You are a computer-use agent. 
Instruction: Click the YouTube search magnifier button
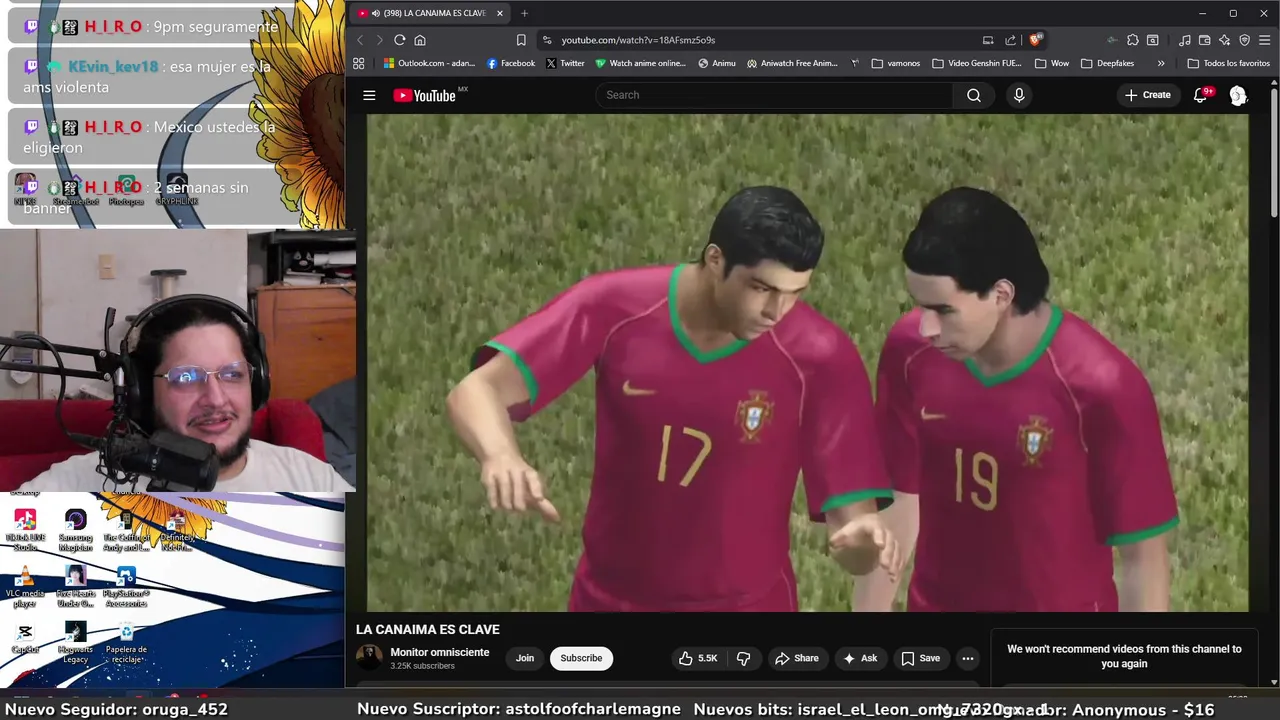click(x=973, y=95)
